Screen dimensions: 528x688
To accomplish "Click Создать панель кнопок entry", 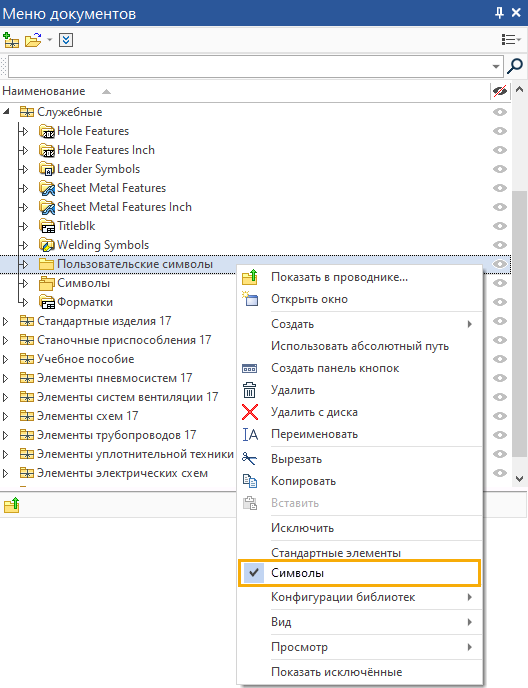I will coord(335,368).
